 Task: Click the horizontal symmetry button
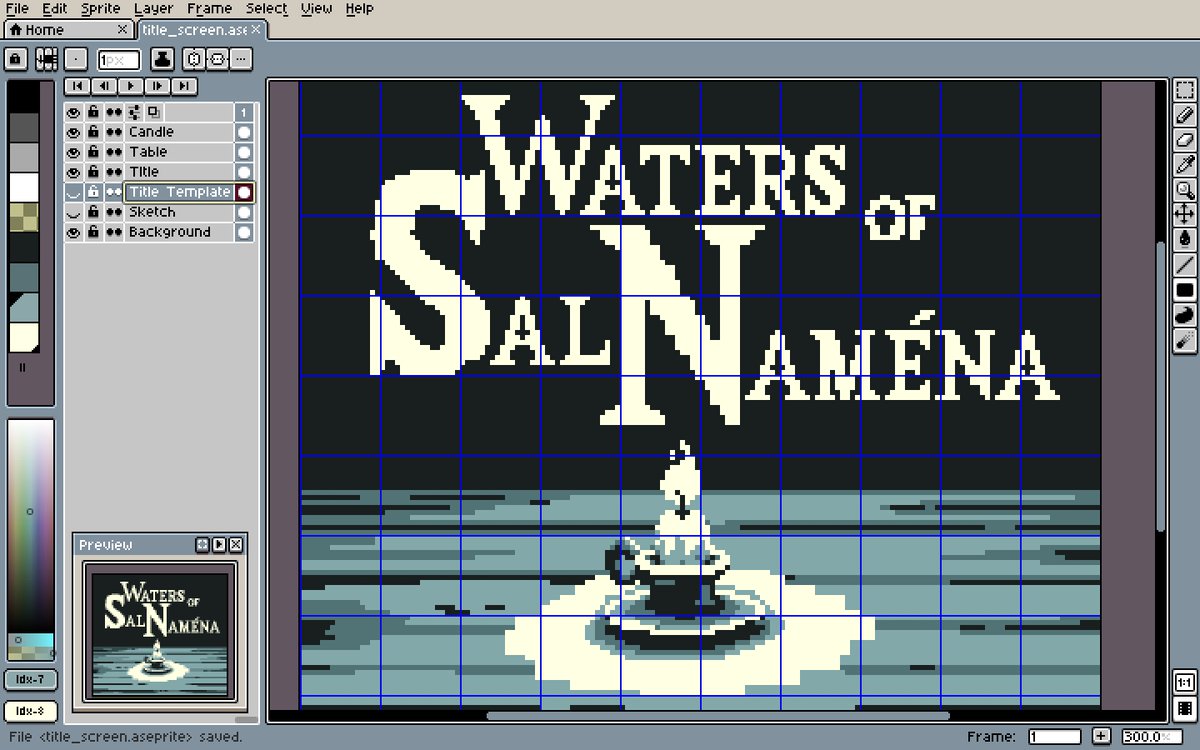click(x=194, y=59)
